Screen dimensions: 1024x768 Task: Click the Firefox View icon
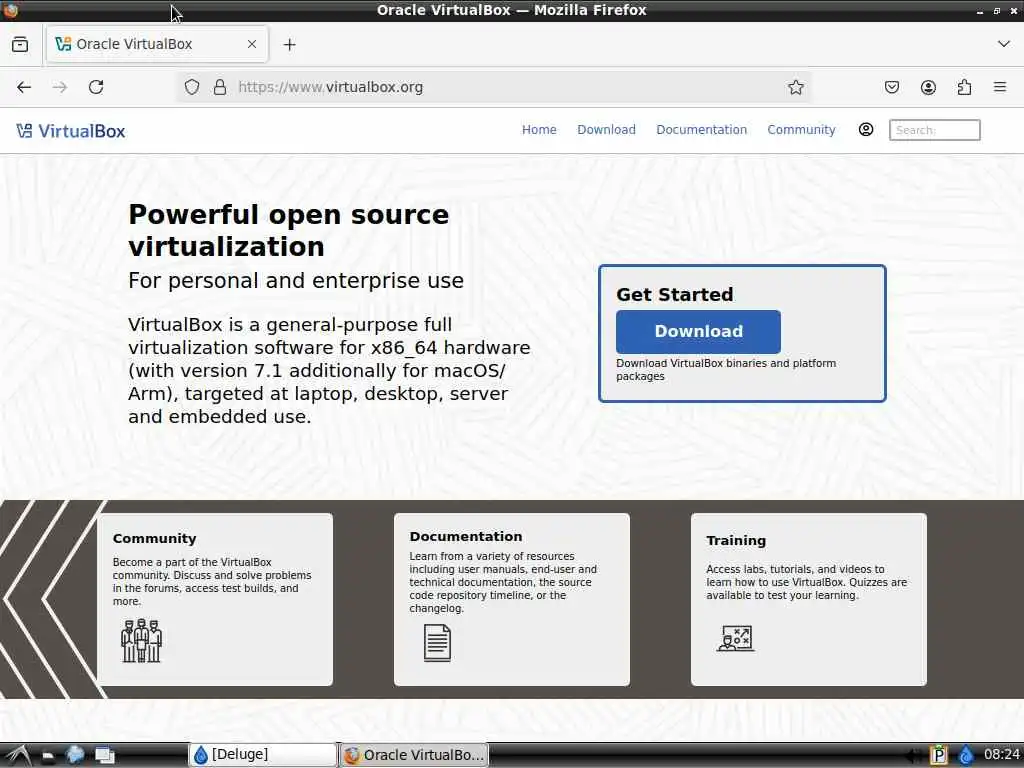click(x=20, y=44)
